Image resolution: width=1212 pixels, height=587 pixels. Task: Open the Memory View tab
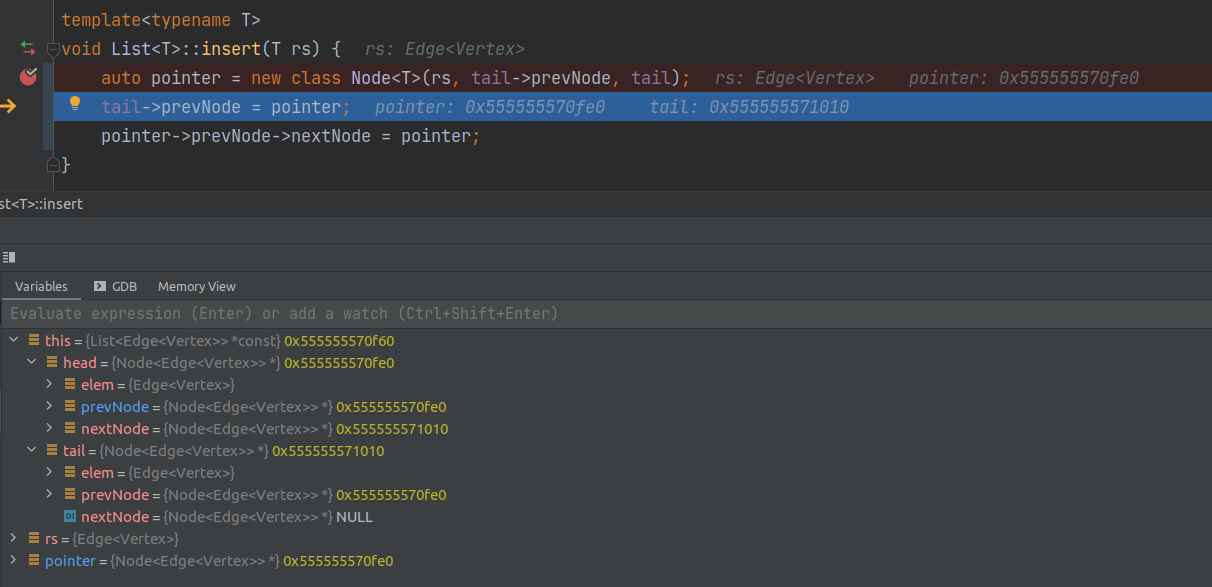pos(197,286)
